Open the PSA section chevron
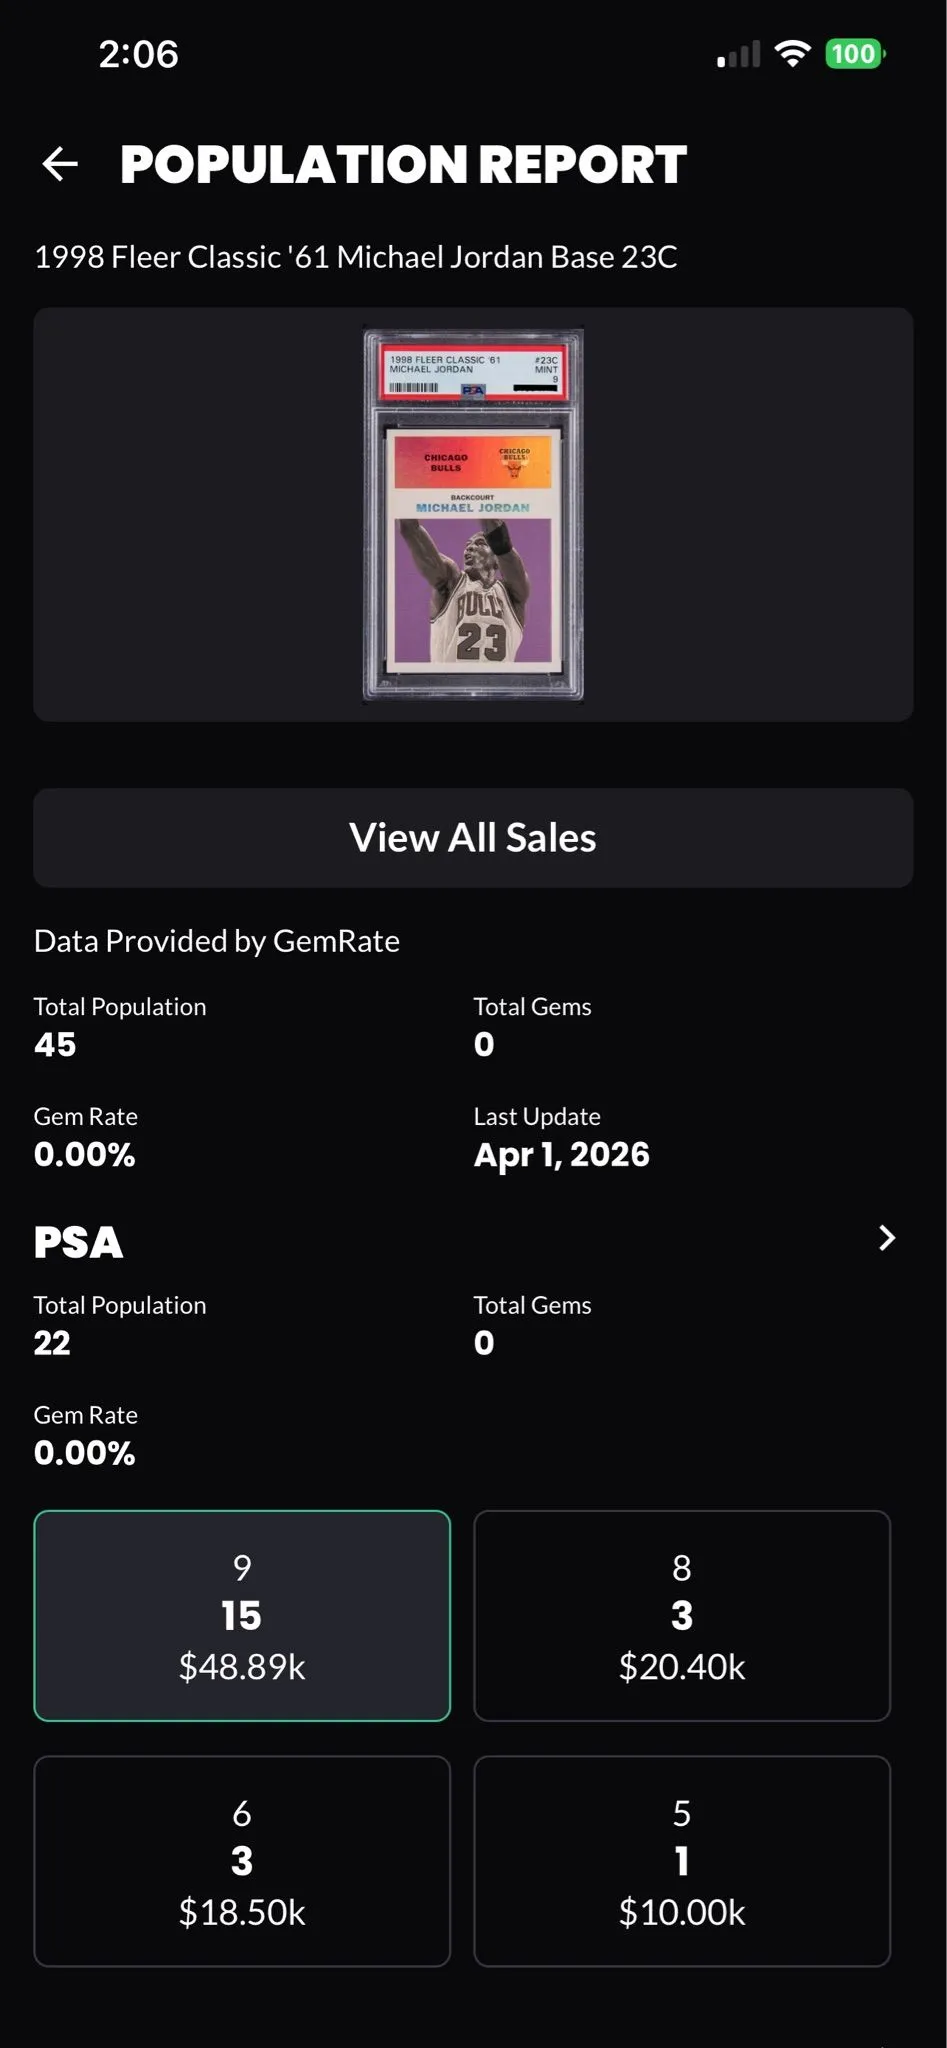Viewport: 947px width, 2048px height. point(887,1238)
